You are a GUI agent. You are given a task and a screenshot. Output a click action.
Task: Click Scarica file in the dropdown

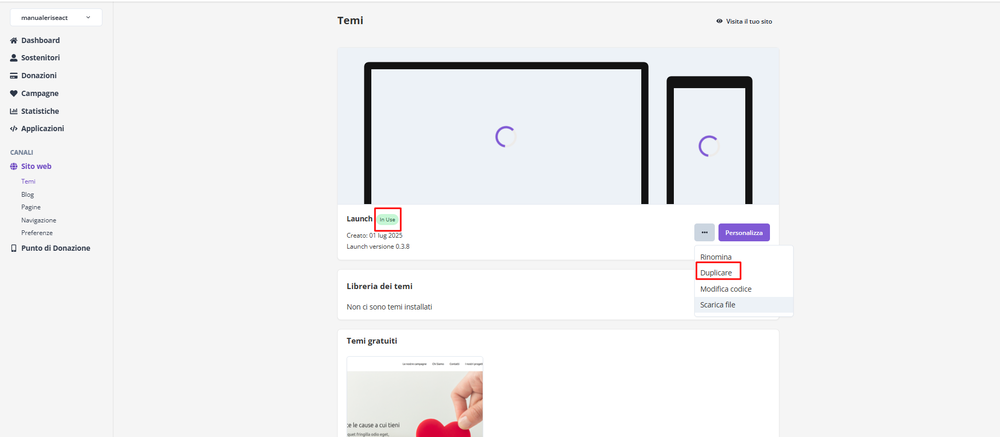pyautogui.click(x=718, y=305)
